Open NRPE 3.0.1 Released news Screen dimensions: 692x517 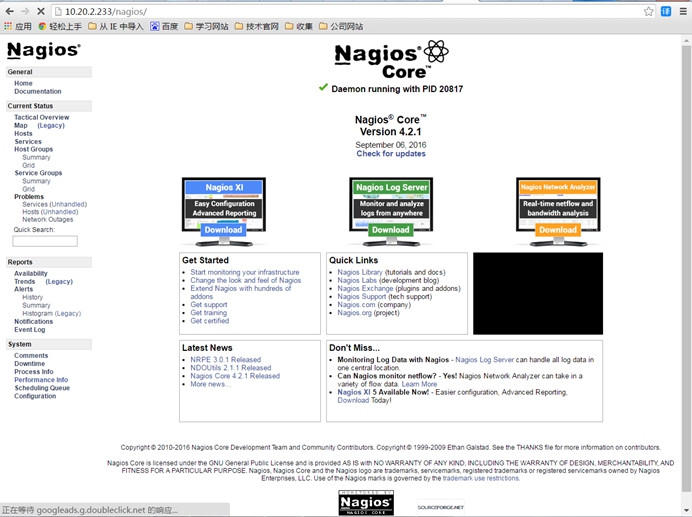pos(226,360)
